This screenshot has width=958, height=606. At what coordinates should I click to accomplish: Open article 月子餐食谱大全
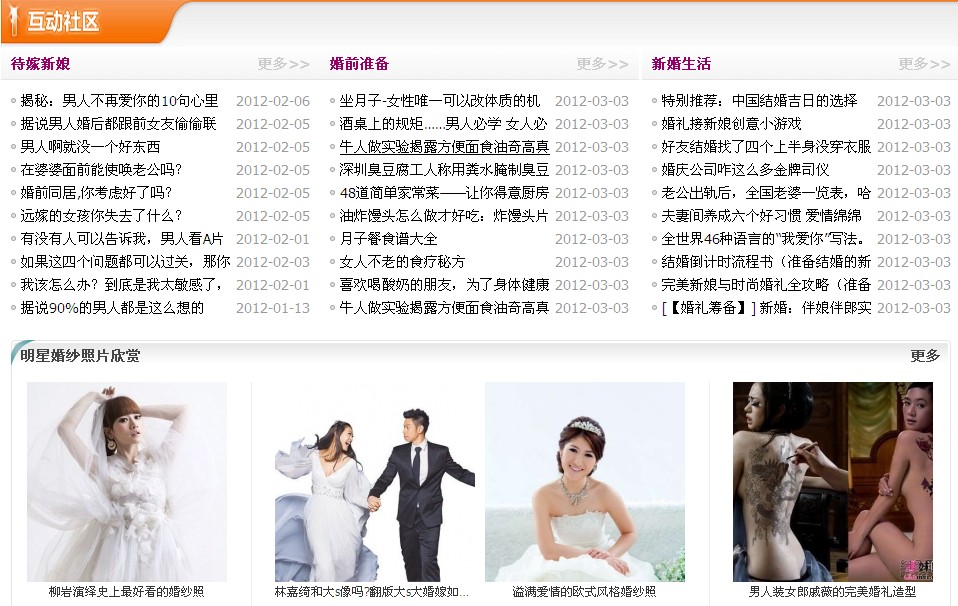tap(389, 239)
